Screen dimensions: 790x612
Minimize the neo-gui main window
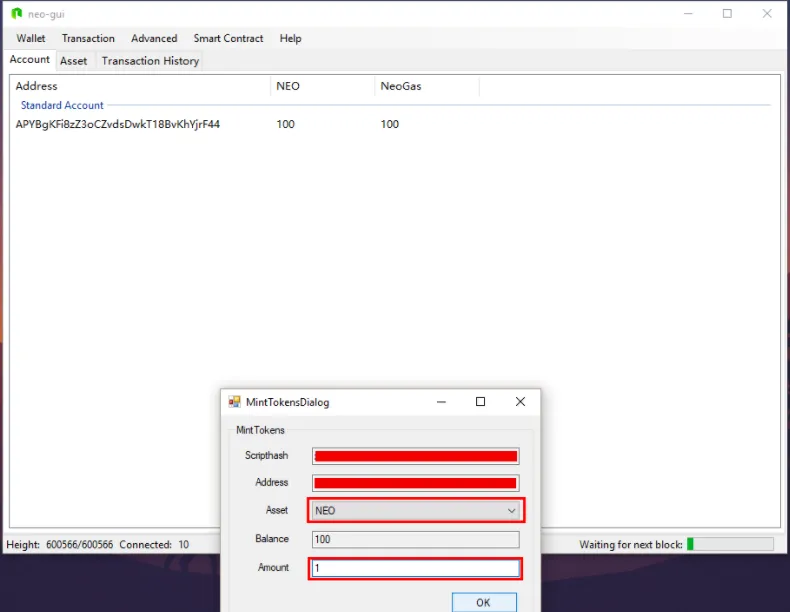point(688,14)
